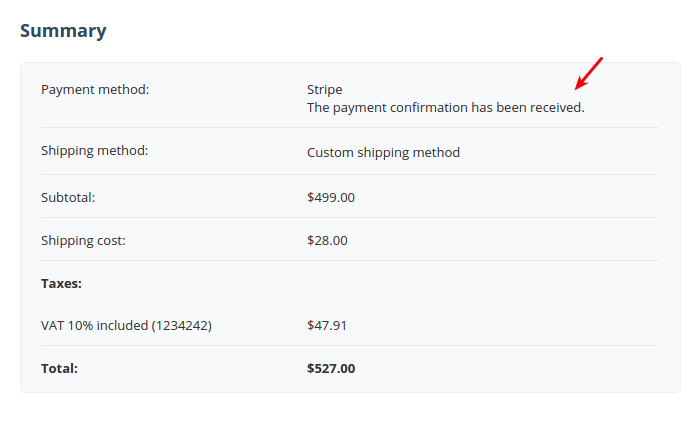Image resolution: width=697 pixels, height=423 pixels.
Task: Click the $527.00 total amount
Action: click(x=331, y=368)
